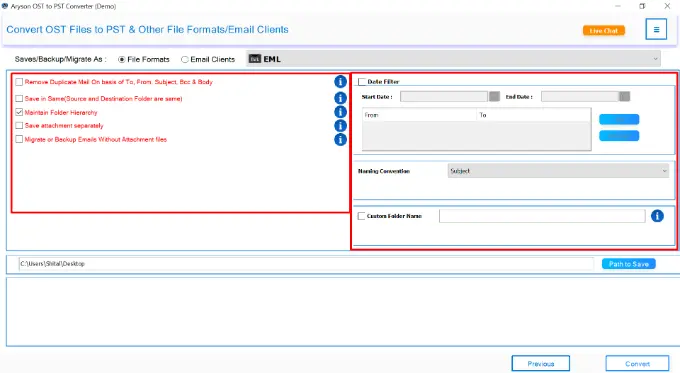
Task: Click info icon for Save attachment separately
Action: (340, 126)
